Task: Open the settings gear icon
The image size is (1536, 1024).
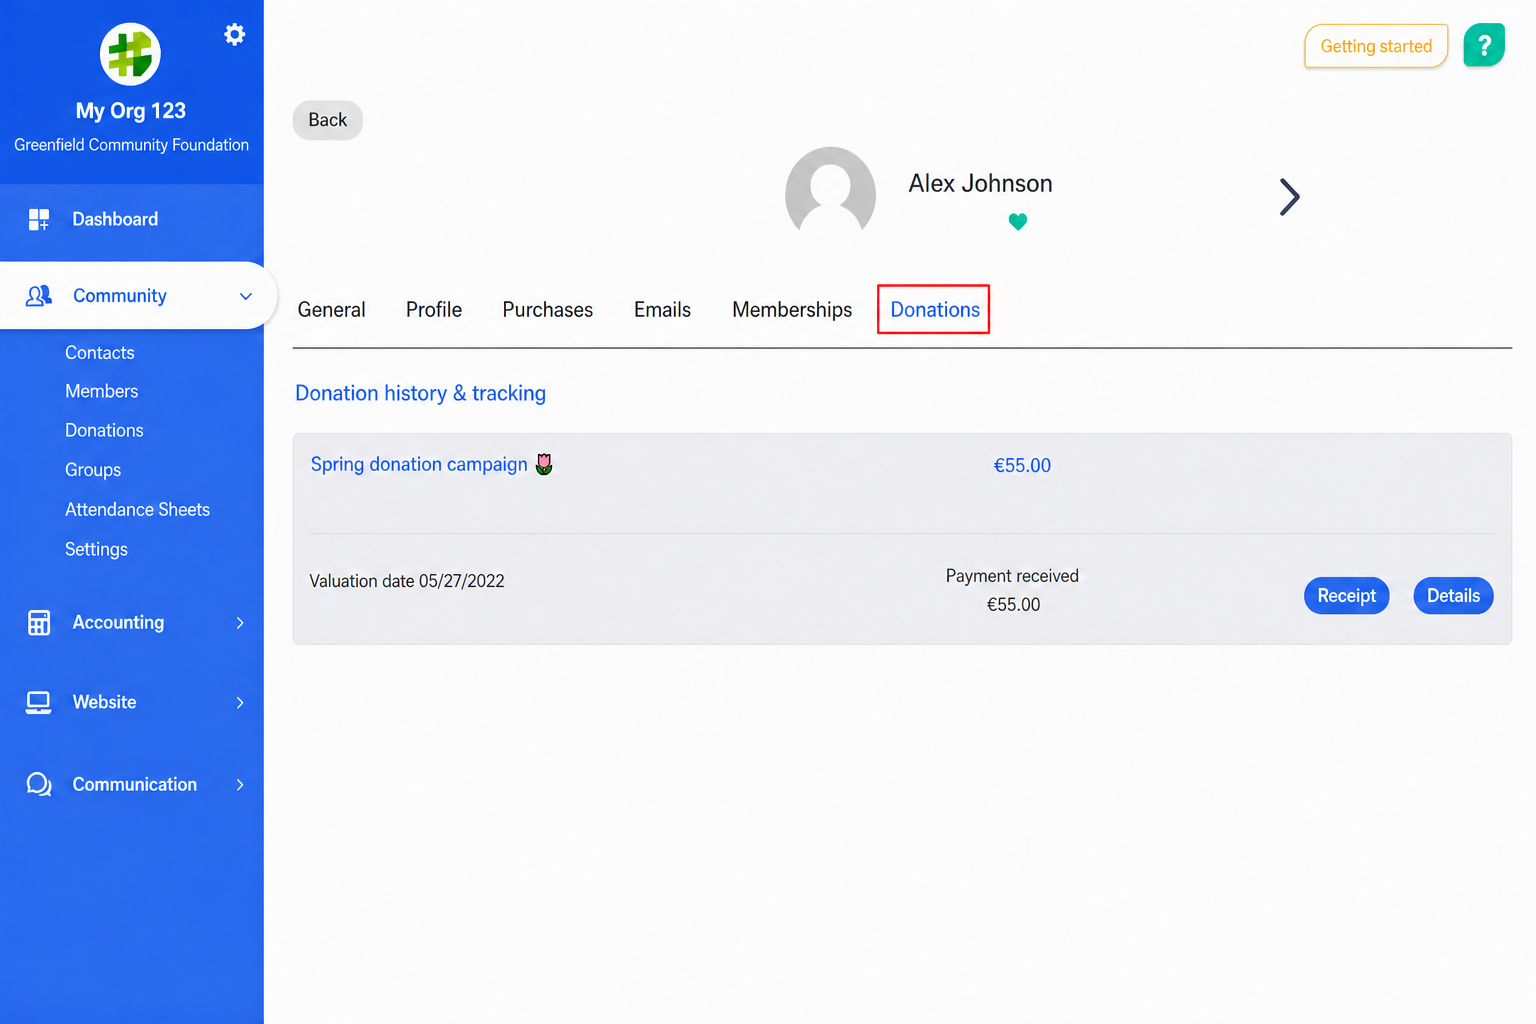Action: tap(234, 35)
